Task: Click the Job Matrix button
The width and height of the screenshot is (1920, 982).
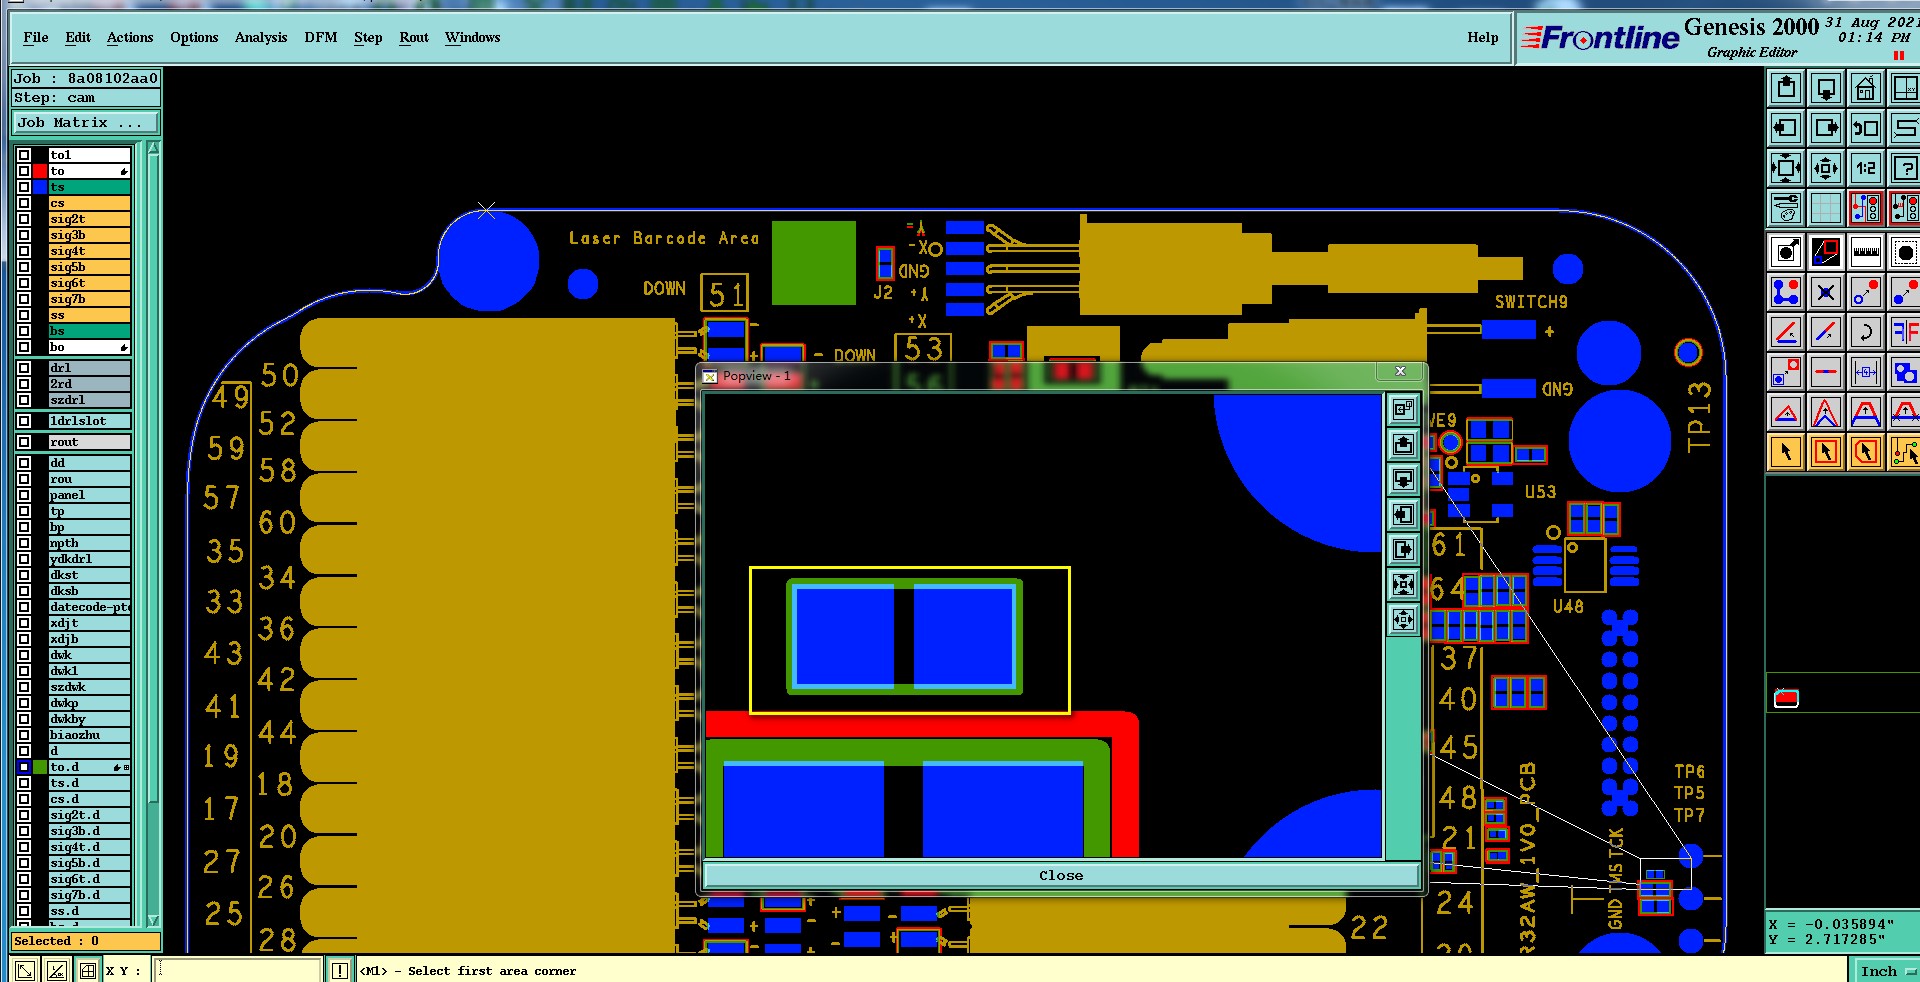Action: tap(86, 123)
